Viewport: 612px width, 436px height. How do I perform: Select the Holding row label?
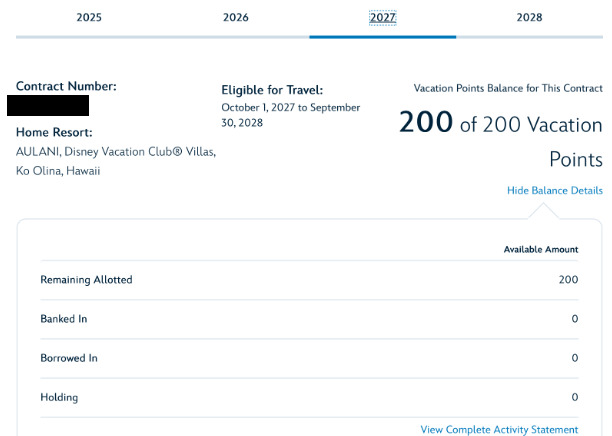pyautogui.click(x=59, y=397)
